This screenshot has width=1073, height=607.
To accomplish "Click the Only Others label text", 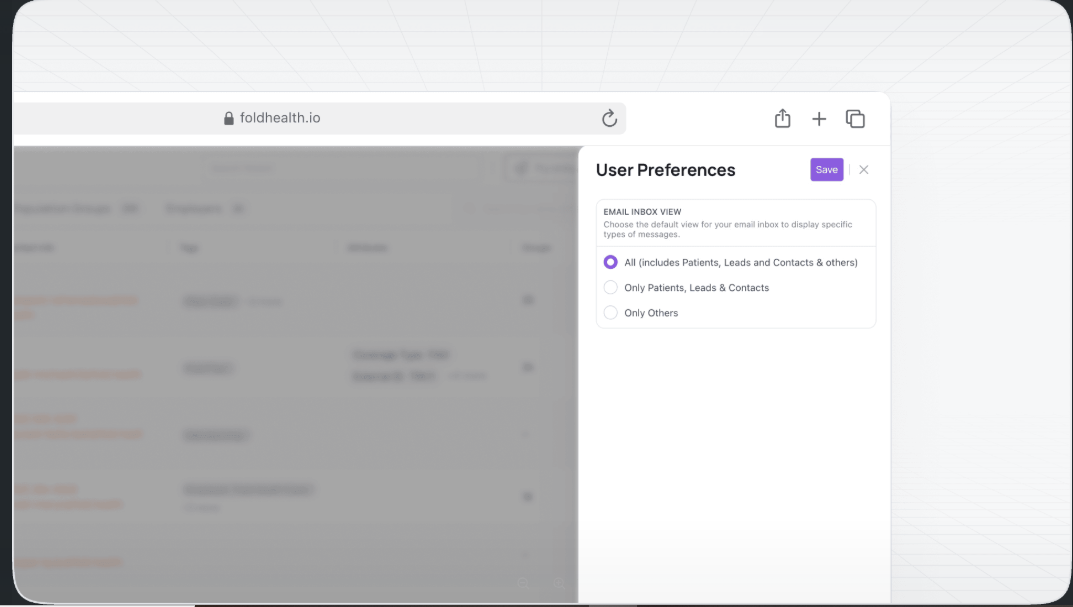I will pos(651,313).
